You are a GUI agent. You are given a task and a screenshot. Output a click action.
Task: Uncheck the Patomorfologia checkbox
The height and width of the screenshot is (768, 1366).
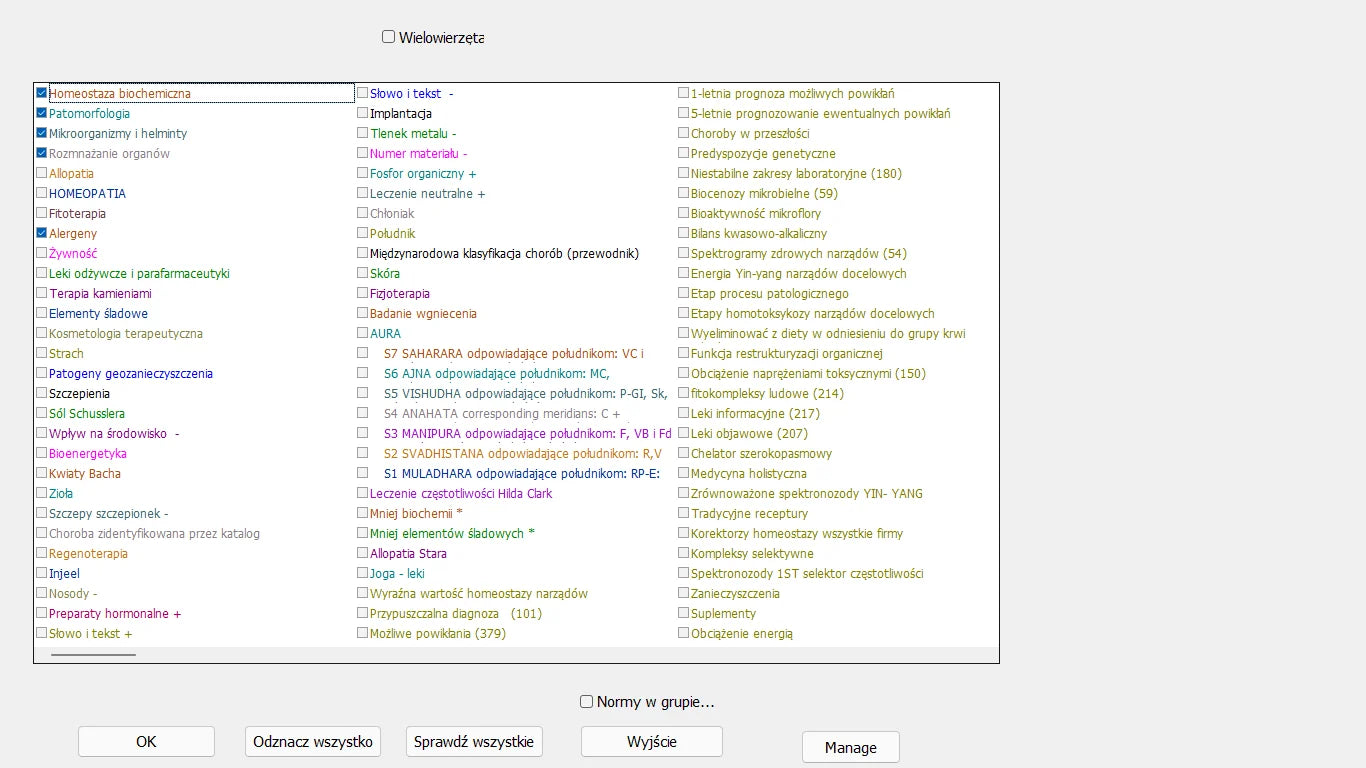coord(42,113)
